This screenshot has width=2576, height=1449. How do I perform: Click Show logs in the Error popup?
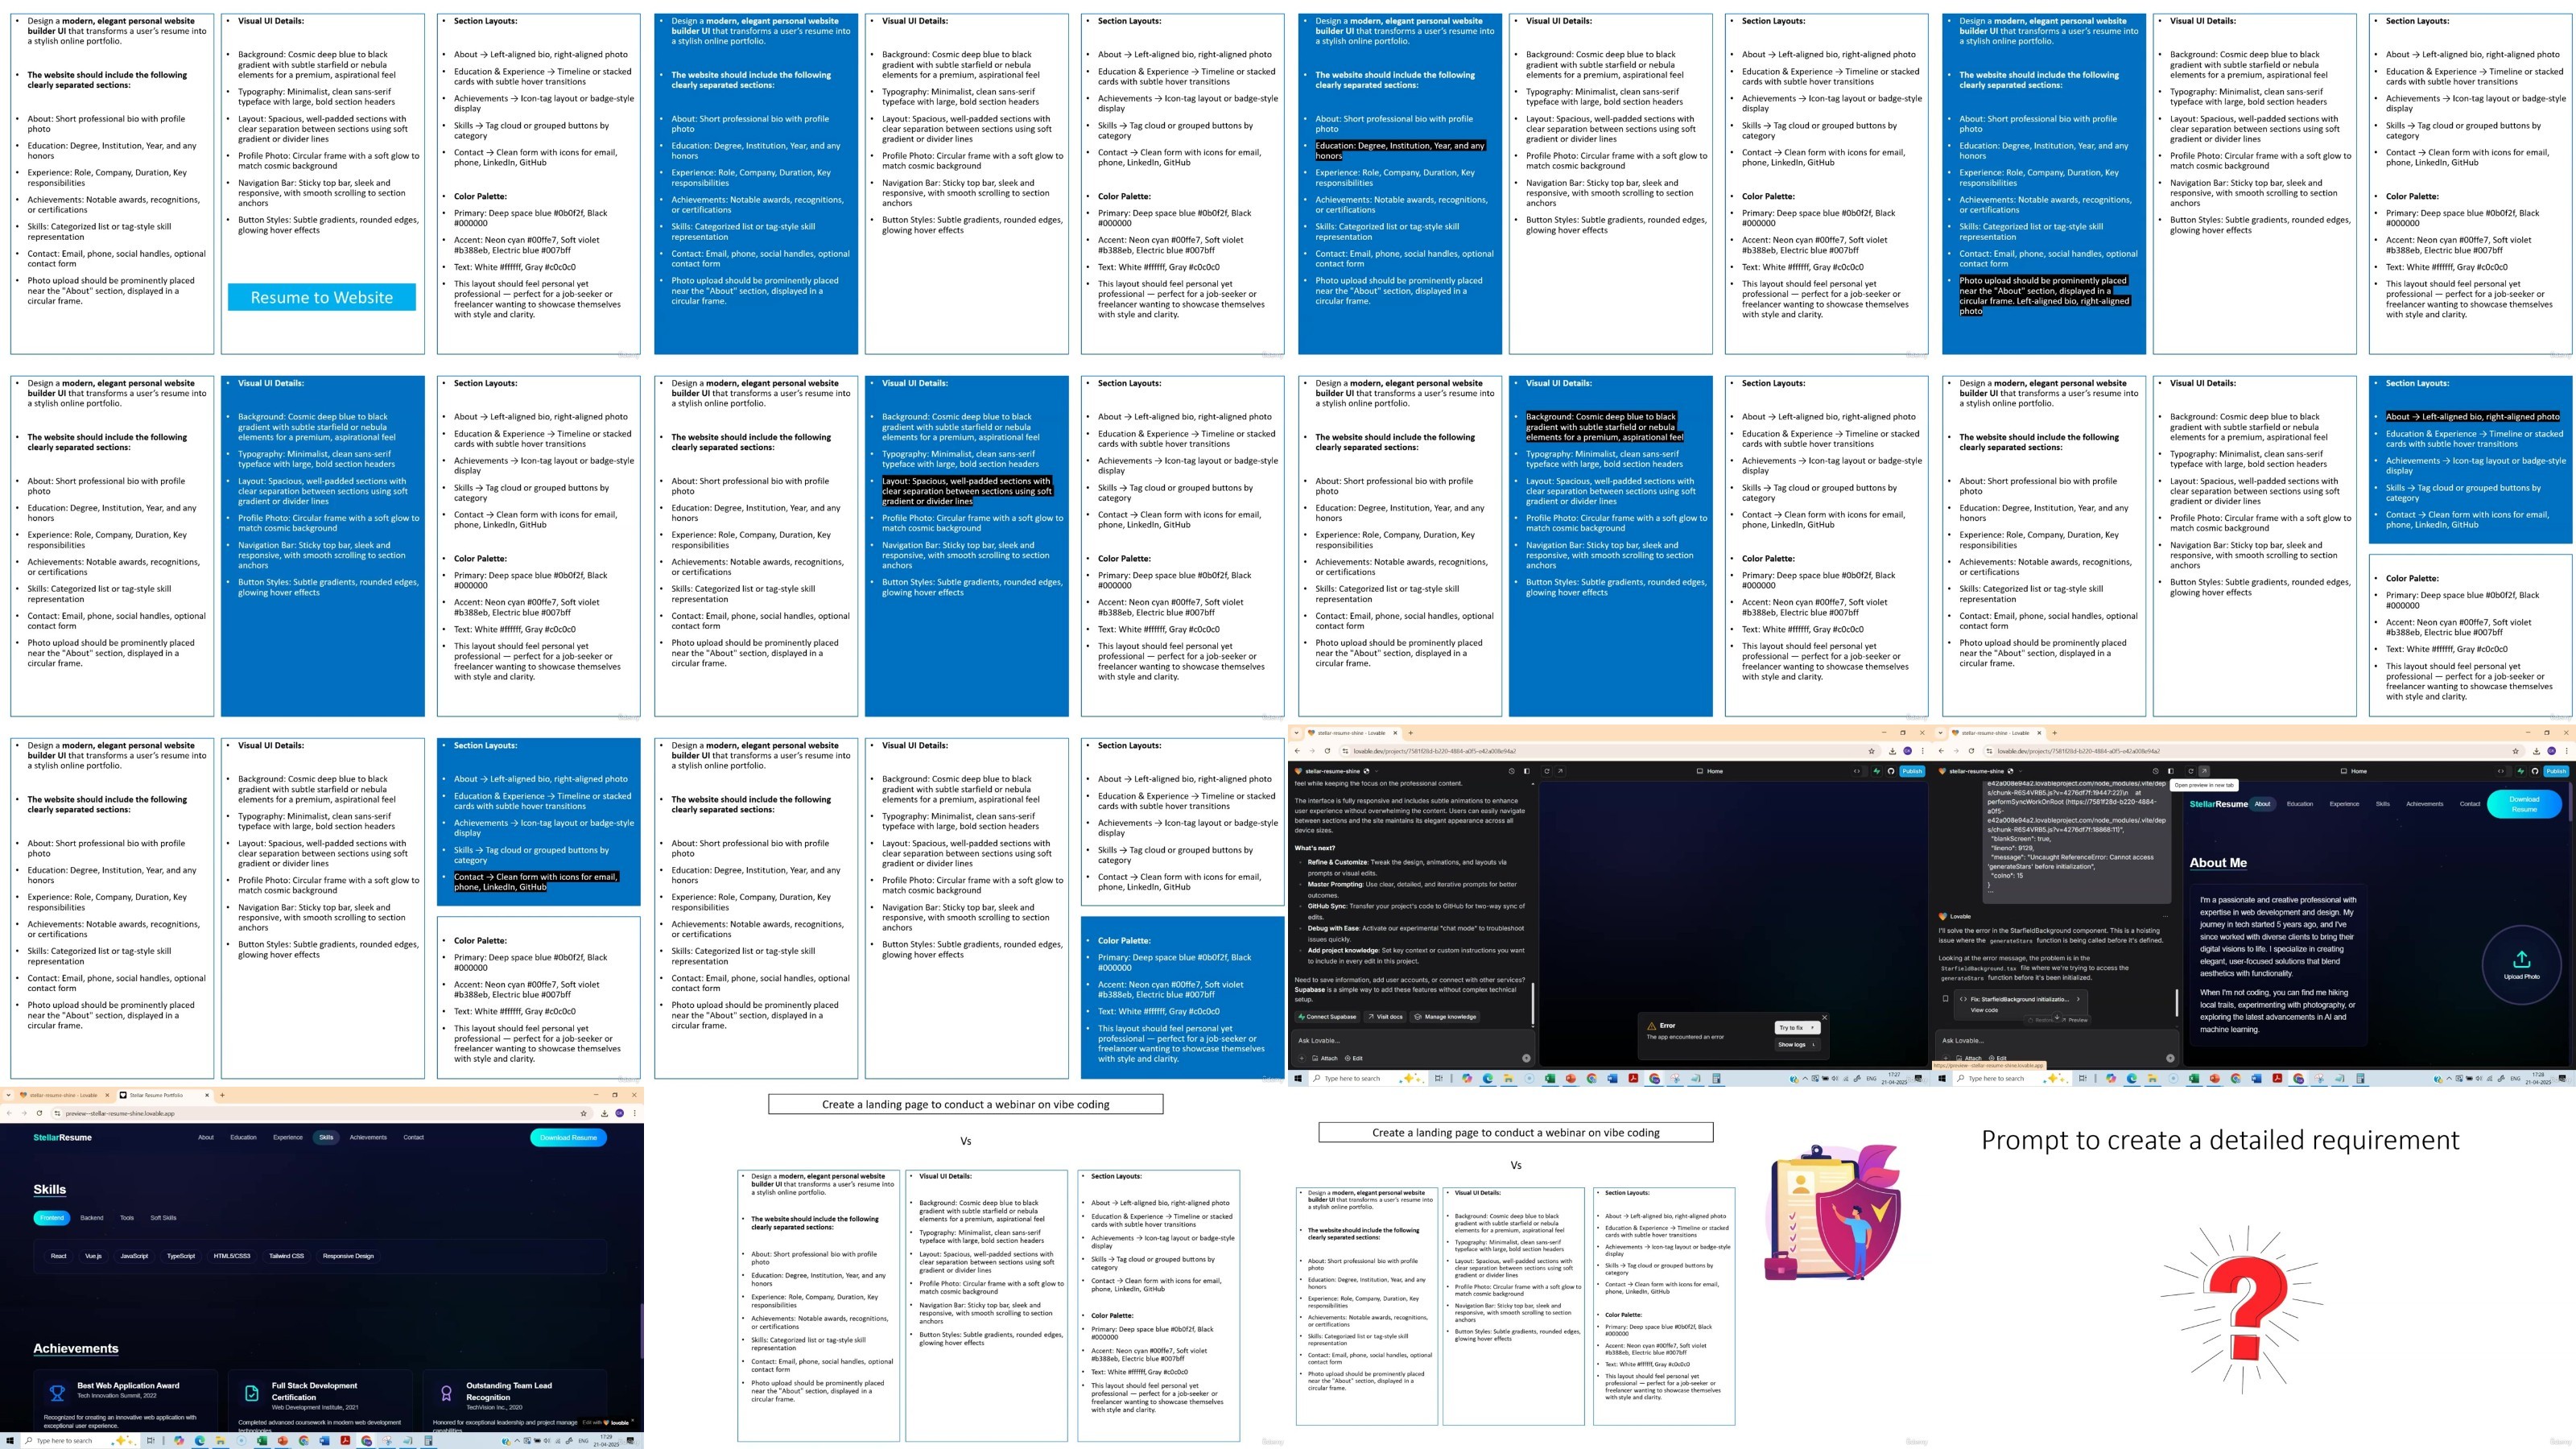(1798, 1045)
